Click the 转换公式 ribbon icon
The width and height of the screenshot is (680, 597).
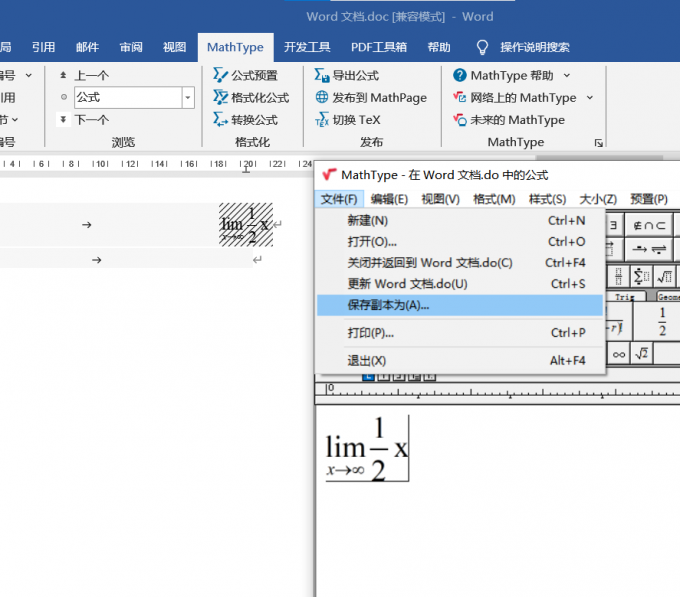(x=221, y=120)
